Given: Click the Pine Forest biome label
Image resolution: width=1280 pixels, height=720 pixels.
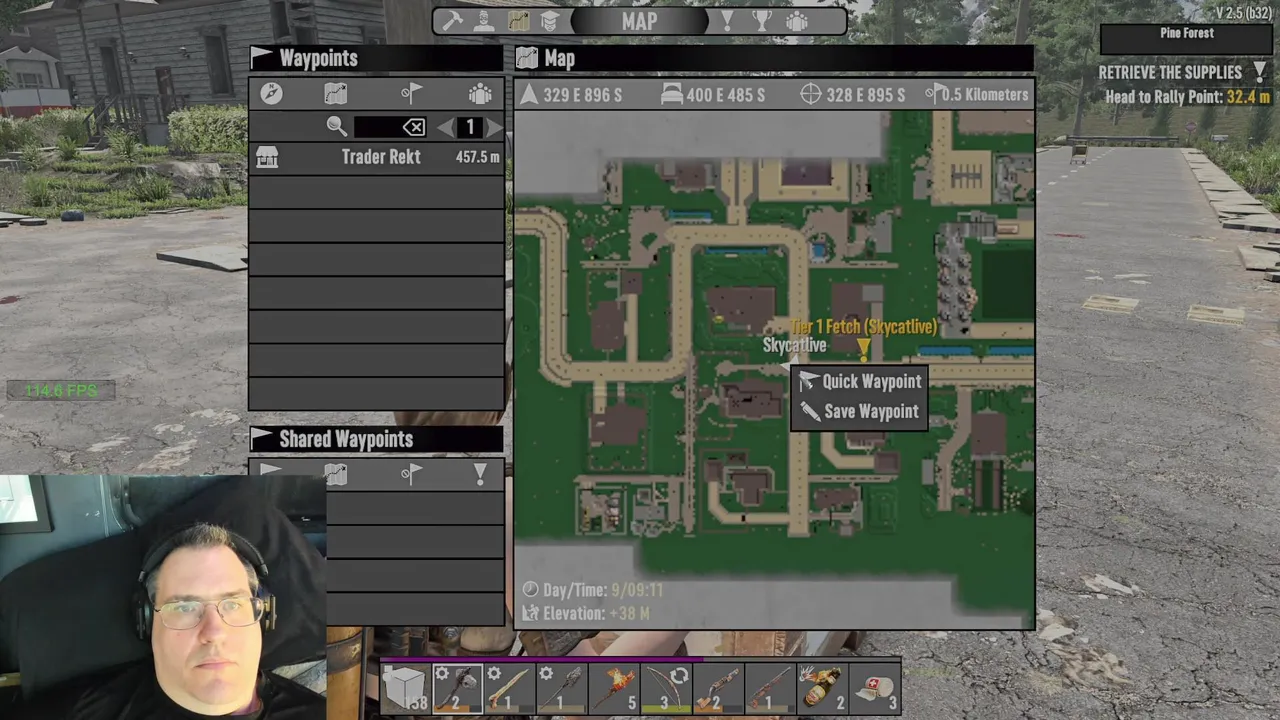Looking at the screenshot, I should click(x=1187, y=33).
